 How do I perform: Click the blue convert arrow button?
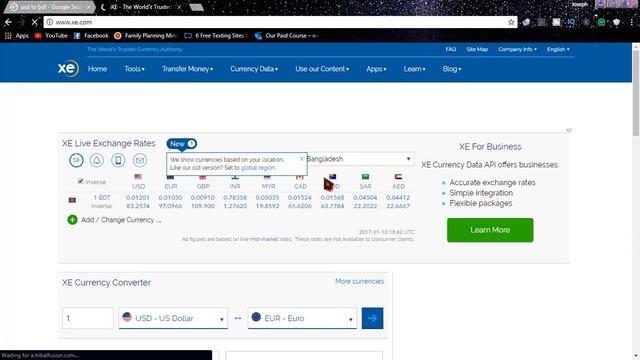coord(372,318)
